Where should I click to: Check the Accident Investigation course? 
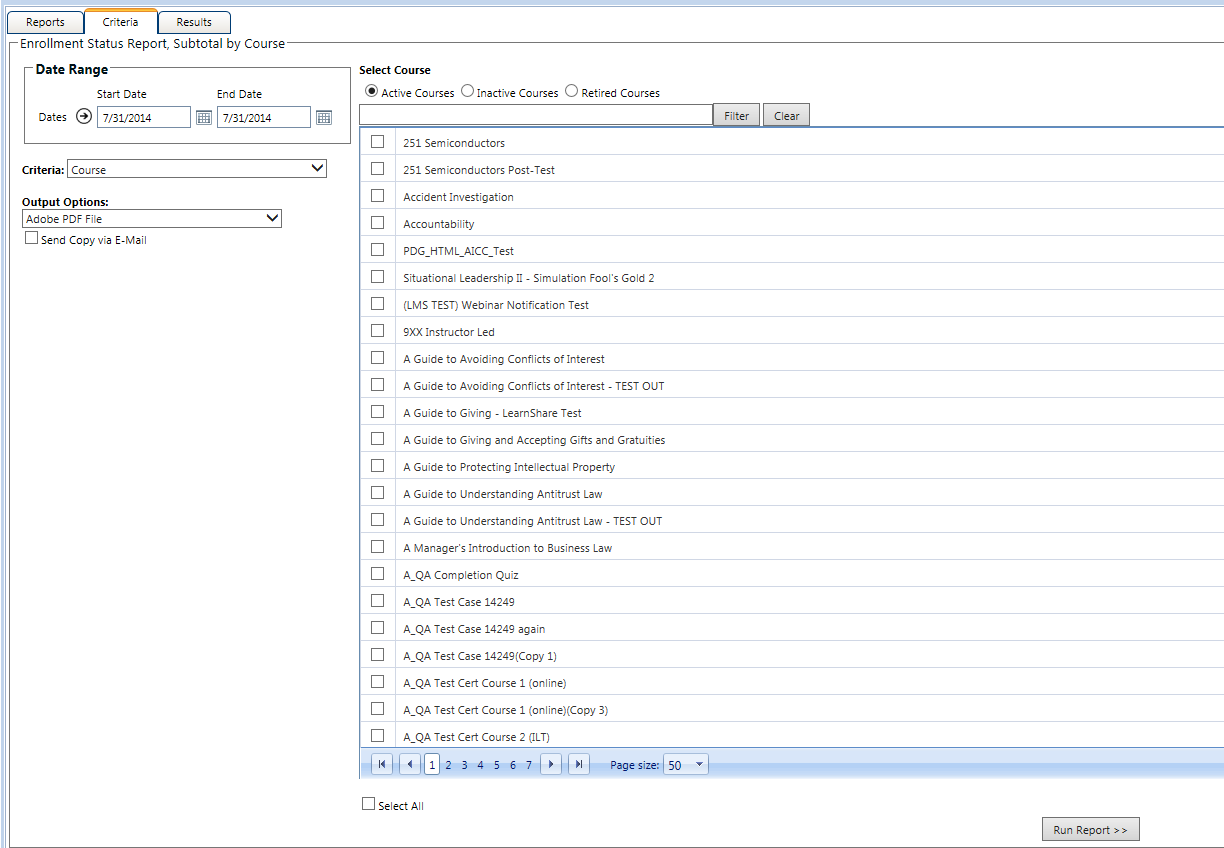[x=378, y=196]
